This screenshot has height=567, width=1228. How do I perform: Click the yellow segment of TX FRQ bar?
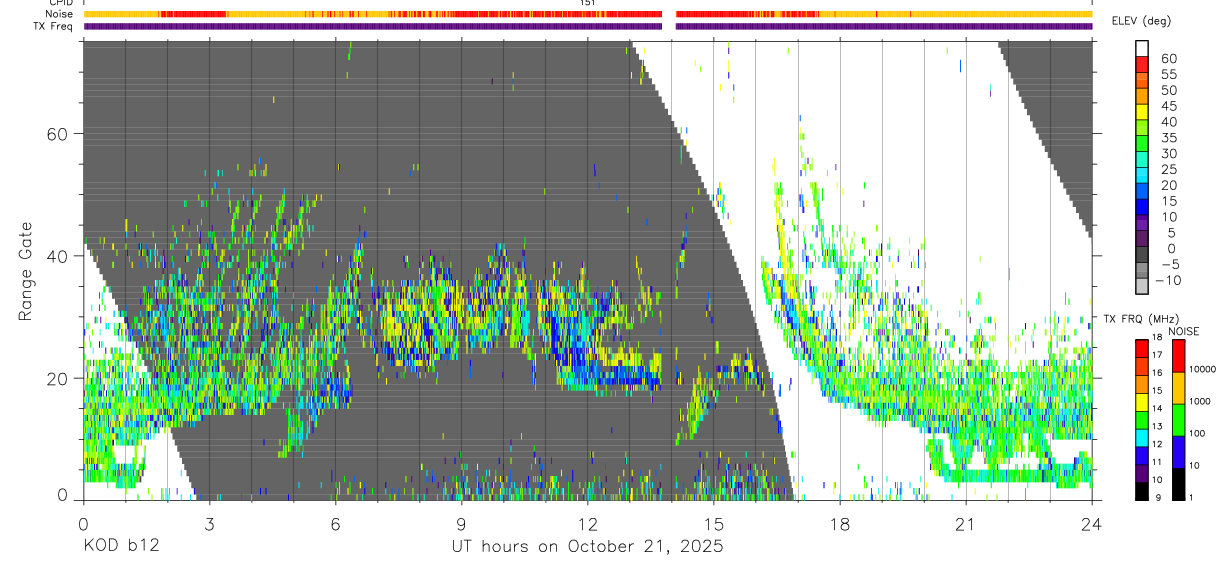(x=1142, y=400)
